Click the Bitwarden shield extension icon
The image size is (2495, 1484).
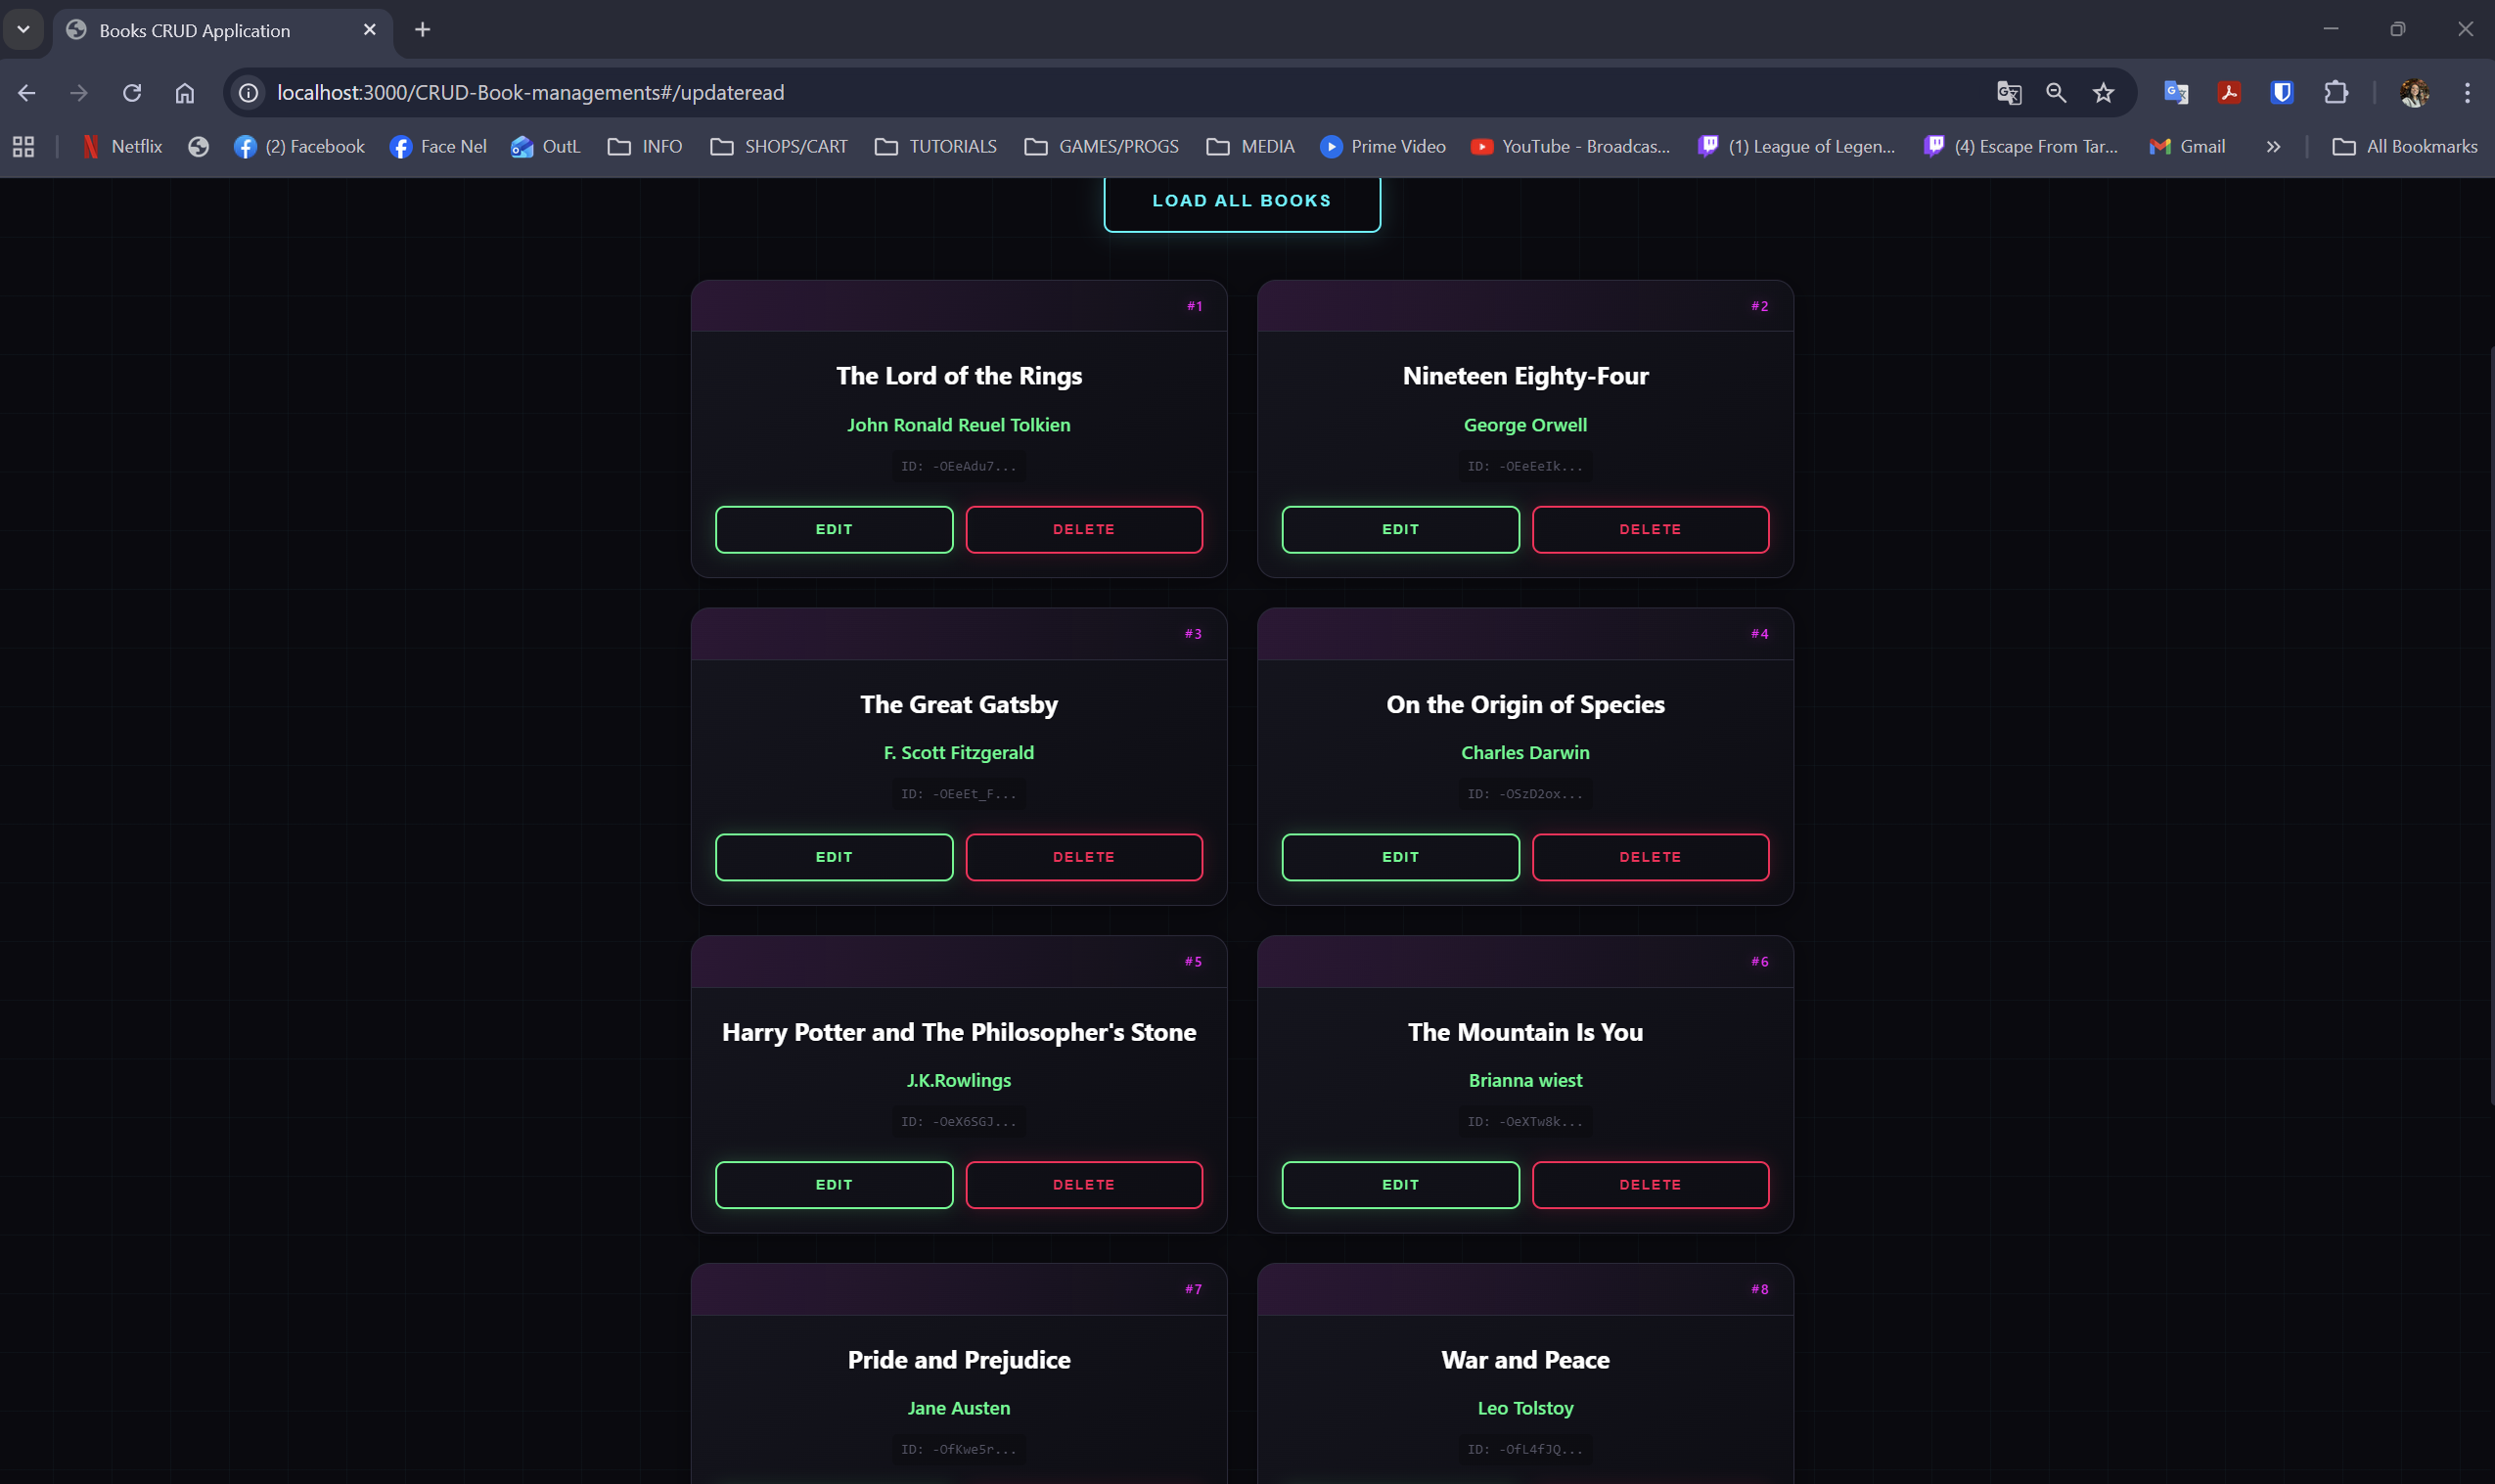pos(2282,93)
